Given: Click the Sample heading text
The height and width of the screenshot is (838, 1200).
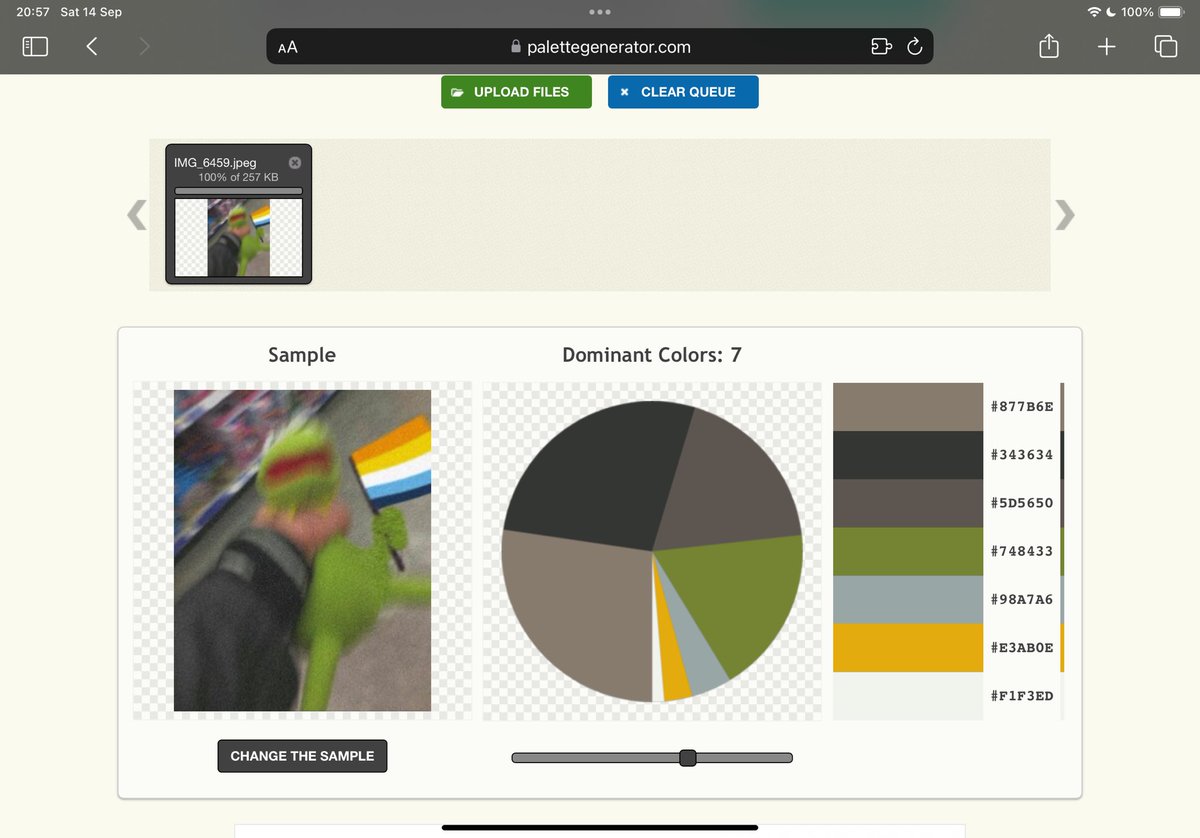Looking at the screenshot, I should pos(302,355).
